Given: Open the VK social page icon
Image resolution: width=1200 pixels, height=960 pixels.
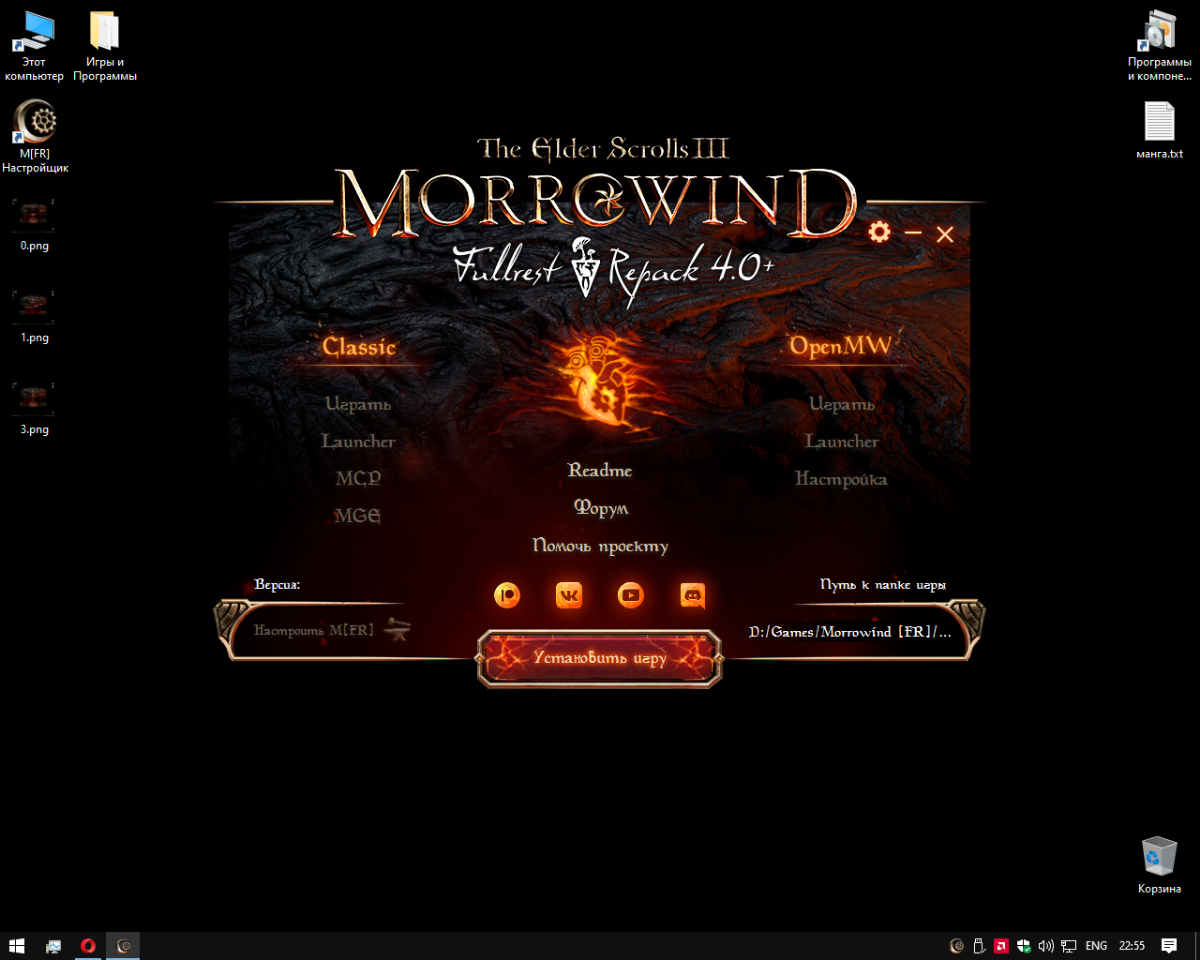Looking at the screenshot, I should pyautogui.click(x=569, y=596).
